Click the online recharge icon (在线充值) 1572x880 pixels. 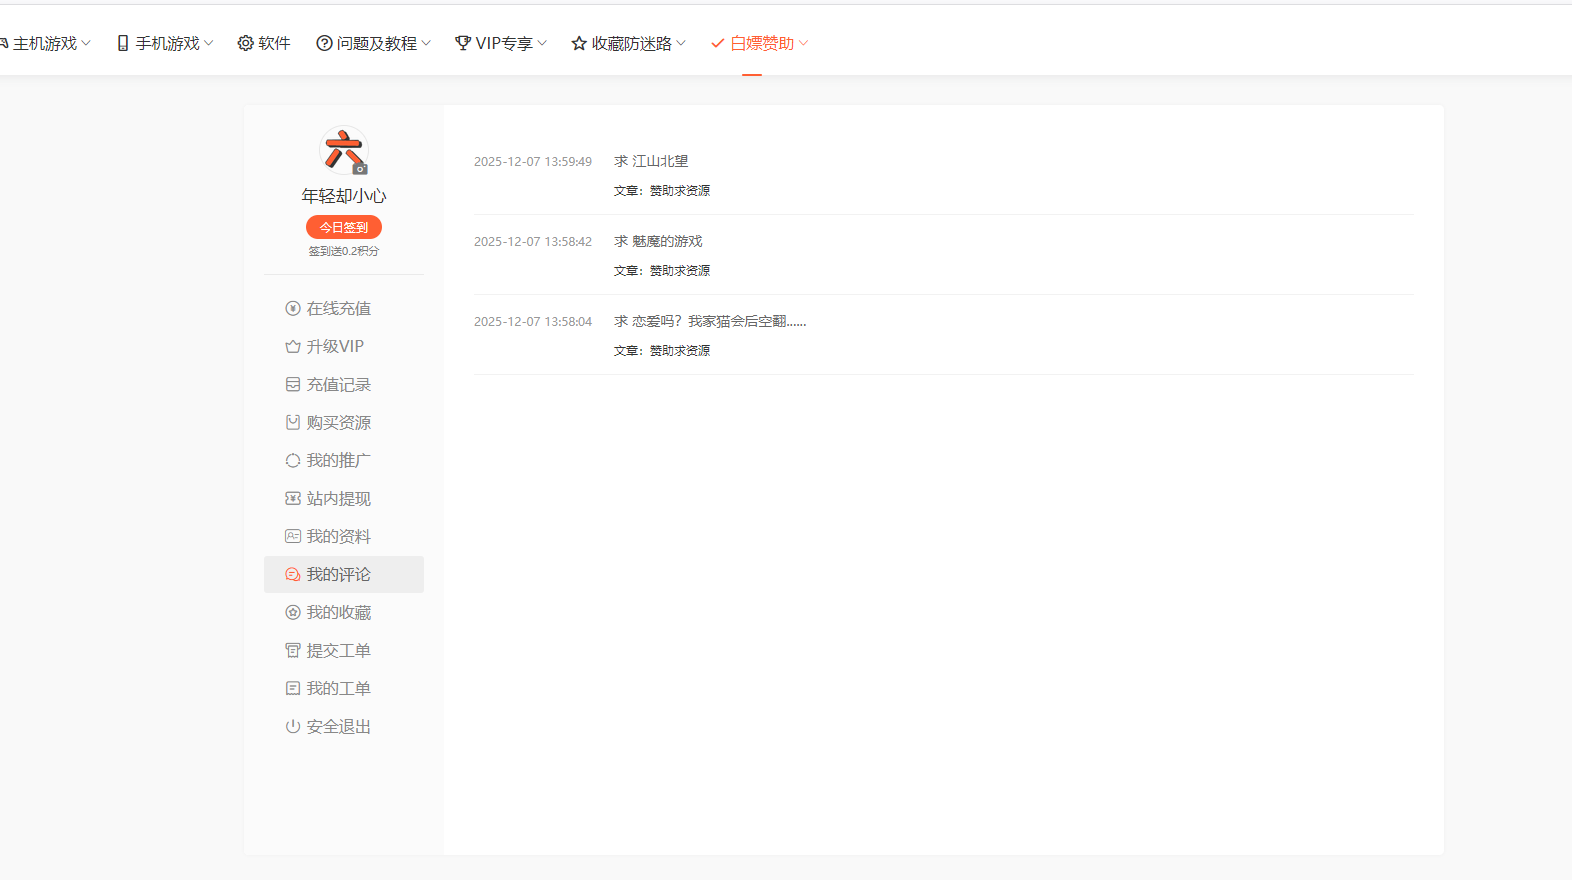coord(293,308)
